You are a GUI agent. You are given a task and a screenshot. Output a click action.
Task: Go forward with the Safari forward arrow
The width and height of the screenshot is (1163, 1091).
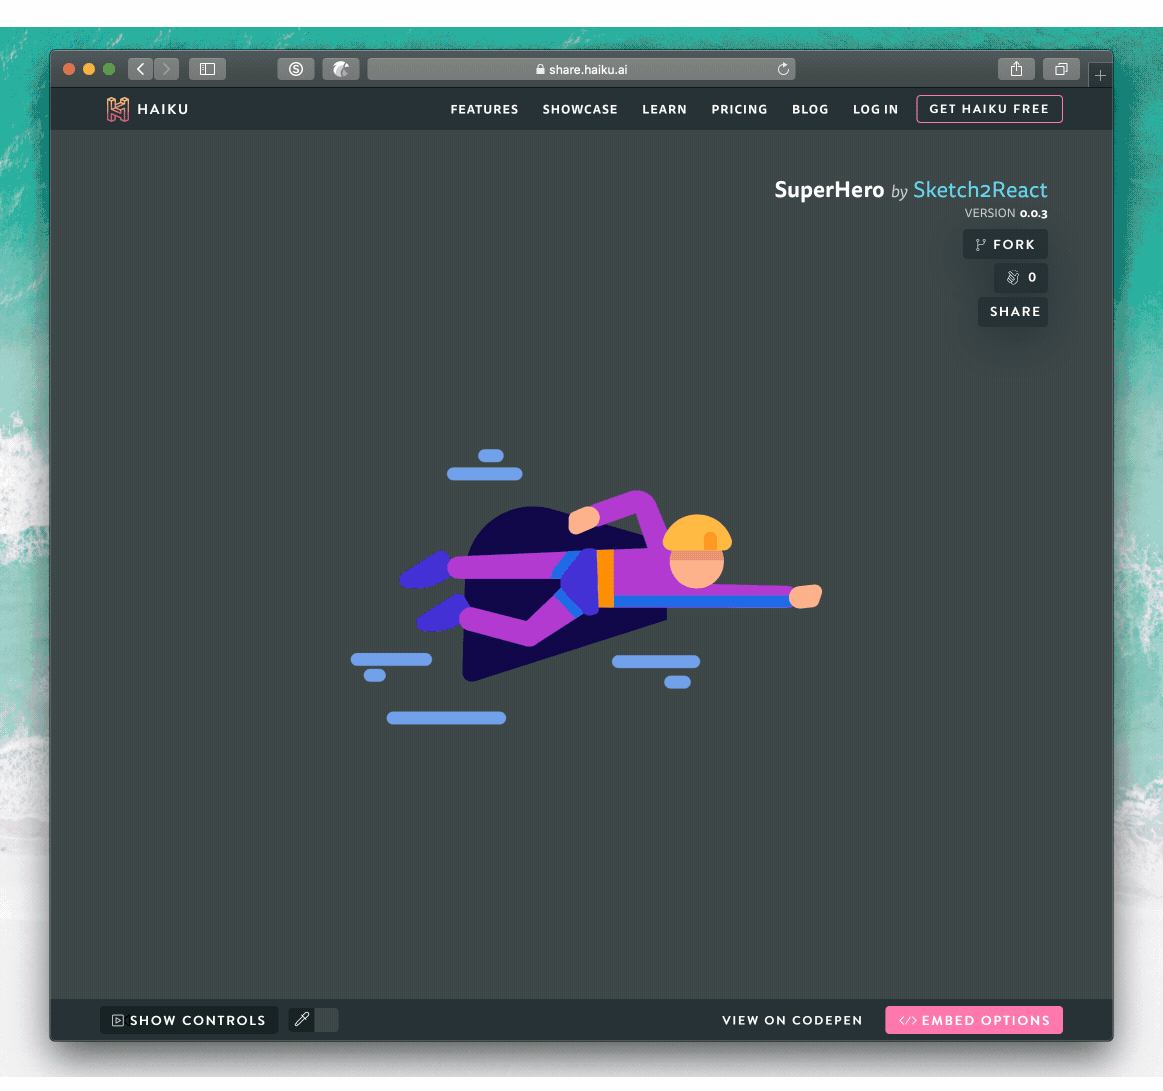point(166,69)
